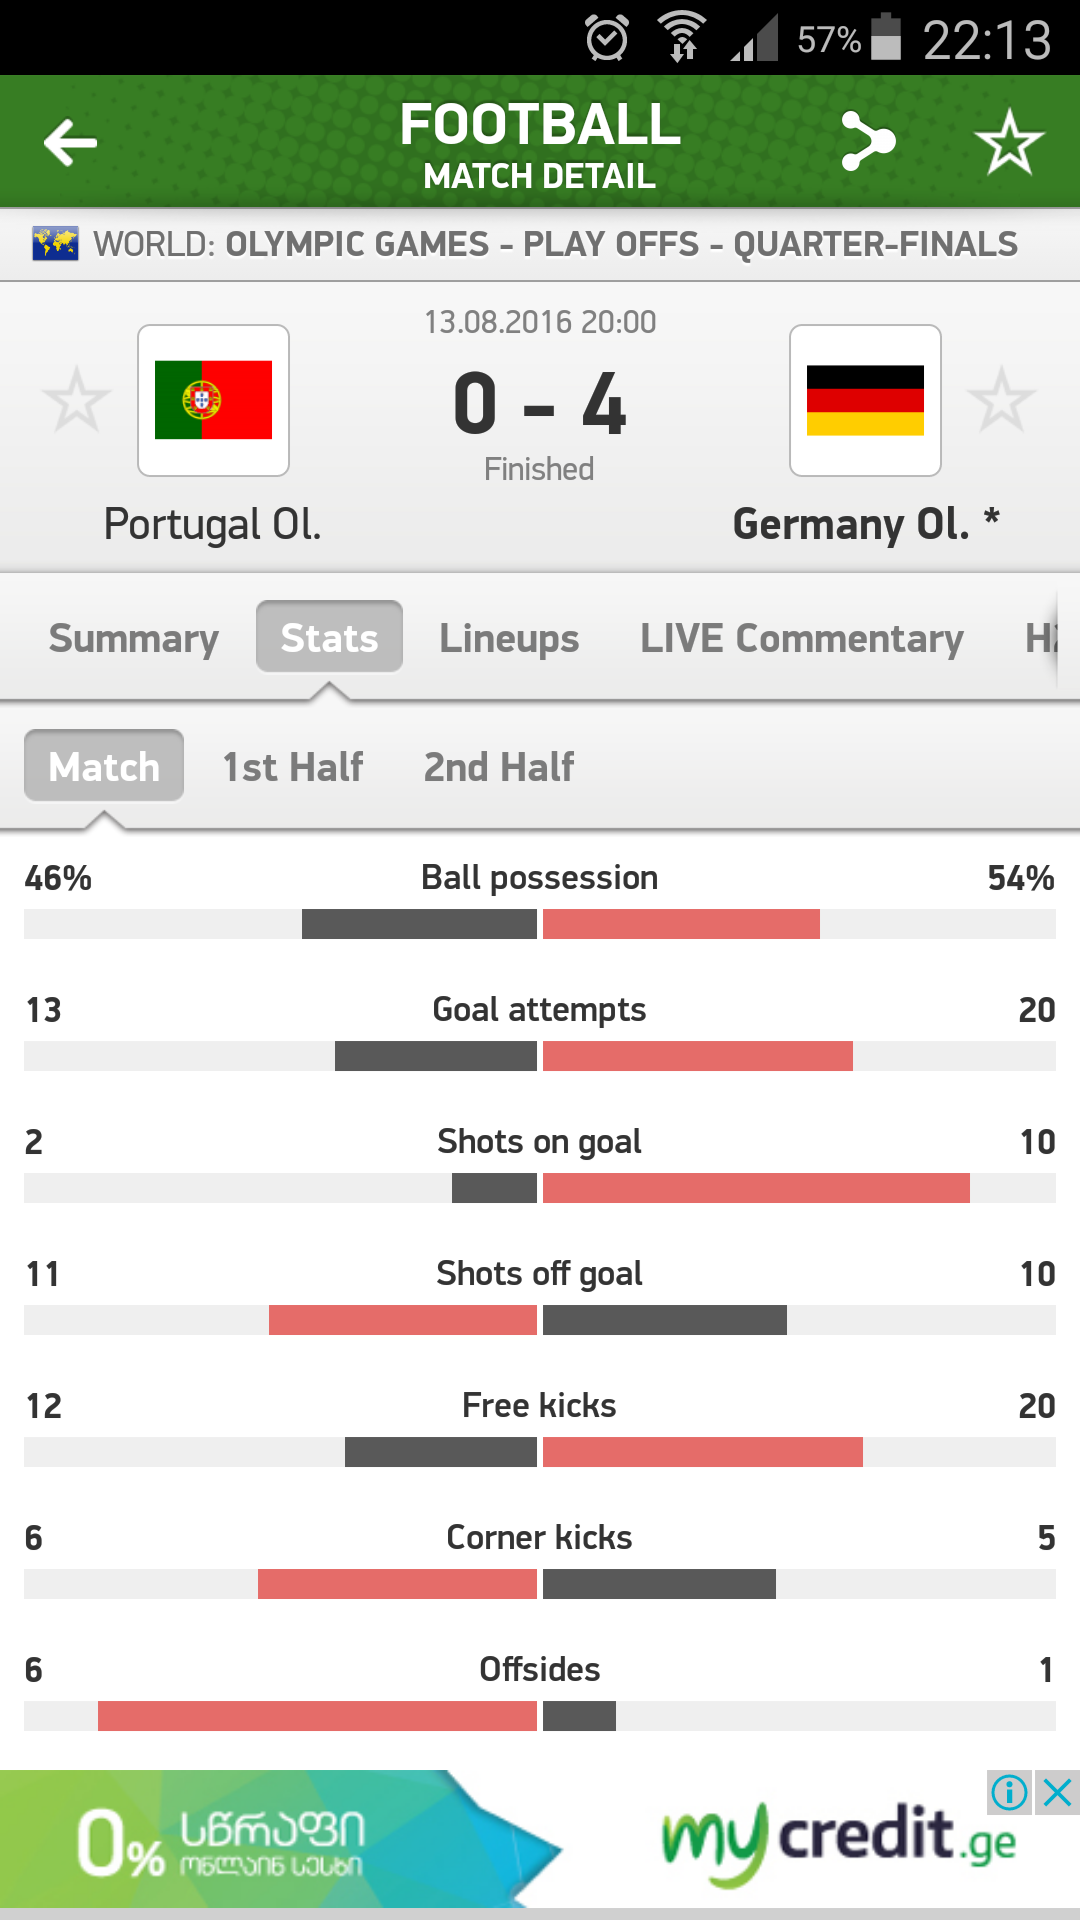Open the LIVE Commentary tab
Viewport: 1080px width, 1920px height.
coord(802,638)
